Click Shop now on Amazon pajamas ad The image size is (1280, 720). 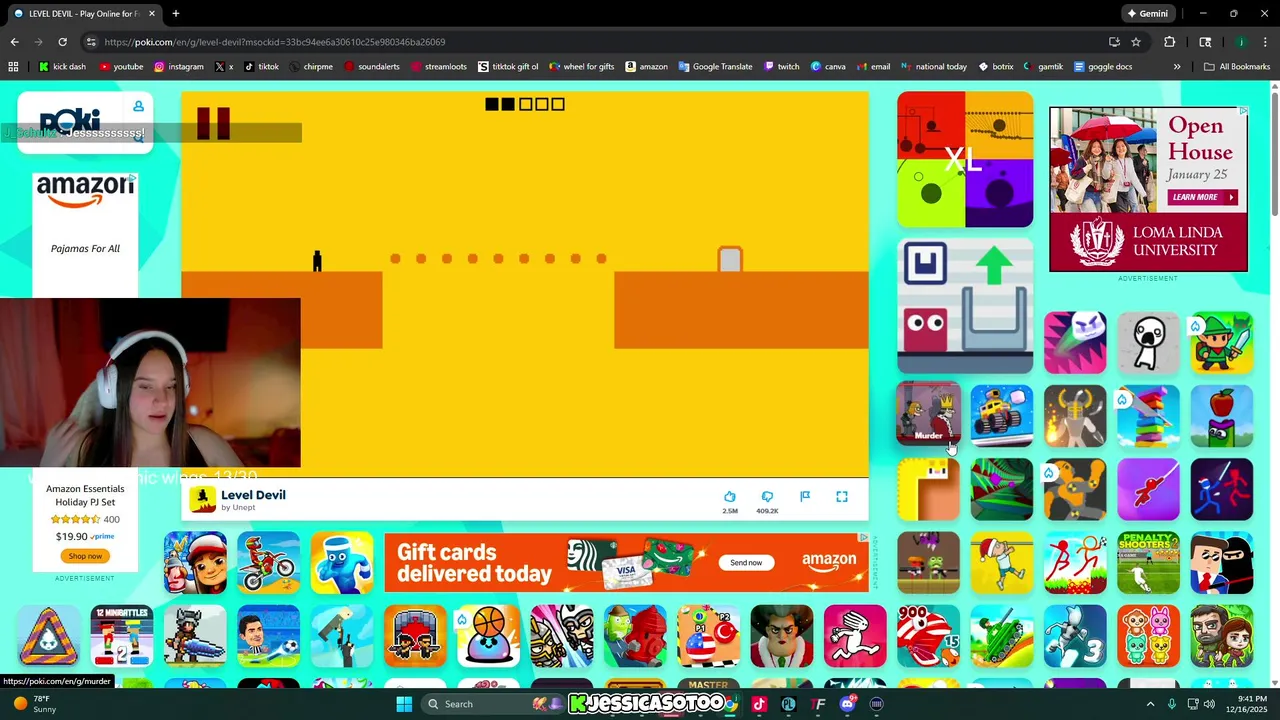tap(85, 556)
